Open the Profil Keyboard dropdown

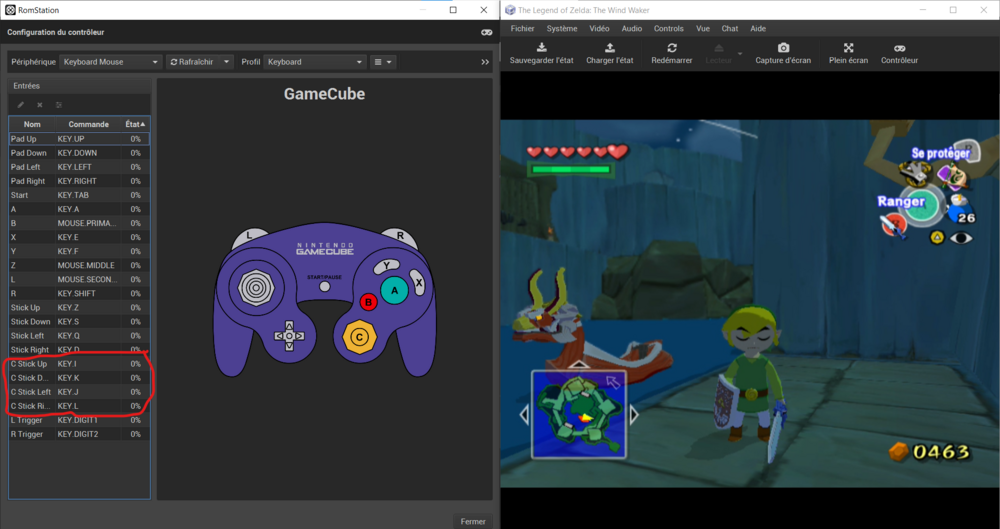[315, 62]
